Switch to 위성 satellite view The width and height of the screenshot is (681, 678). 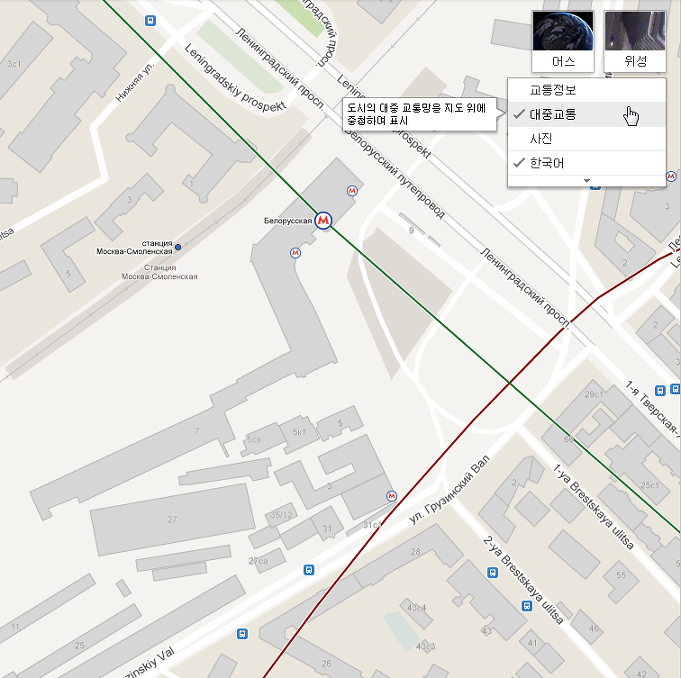tap(635, 42)
